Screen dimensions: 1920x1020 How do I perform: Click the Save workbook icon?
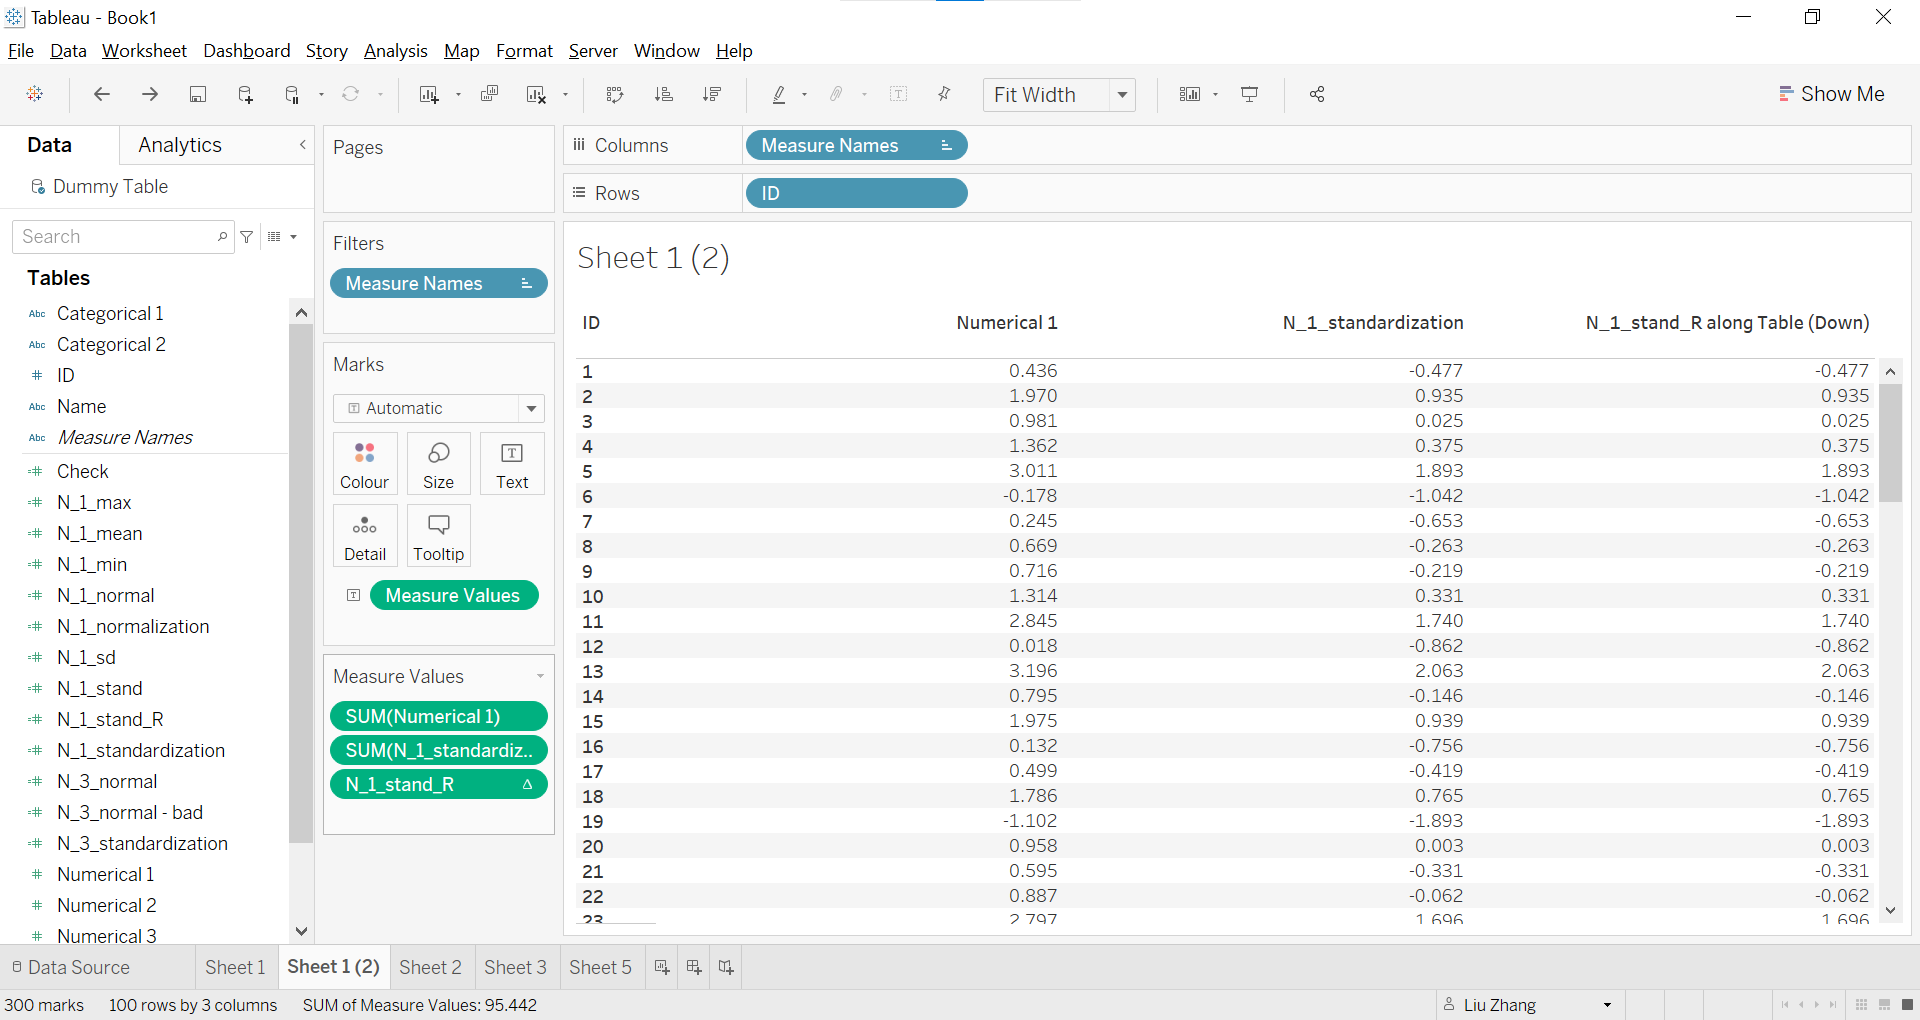198,94
